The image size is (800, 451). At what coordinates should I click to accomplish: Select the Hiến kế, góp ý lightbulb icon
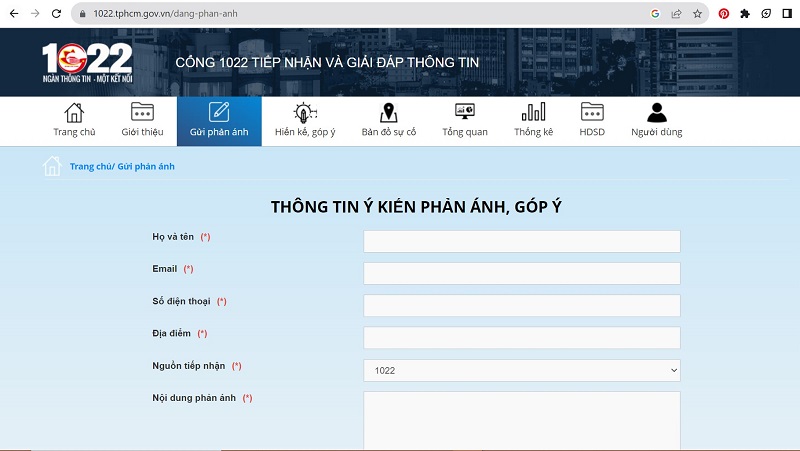[x=304, y=112]
